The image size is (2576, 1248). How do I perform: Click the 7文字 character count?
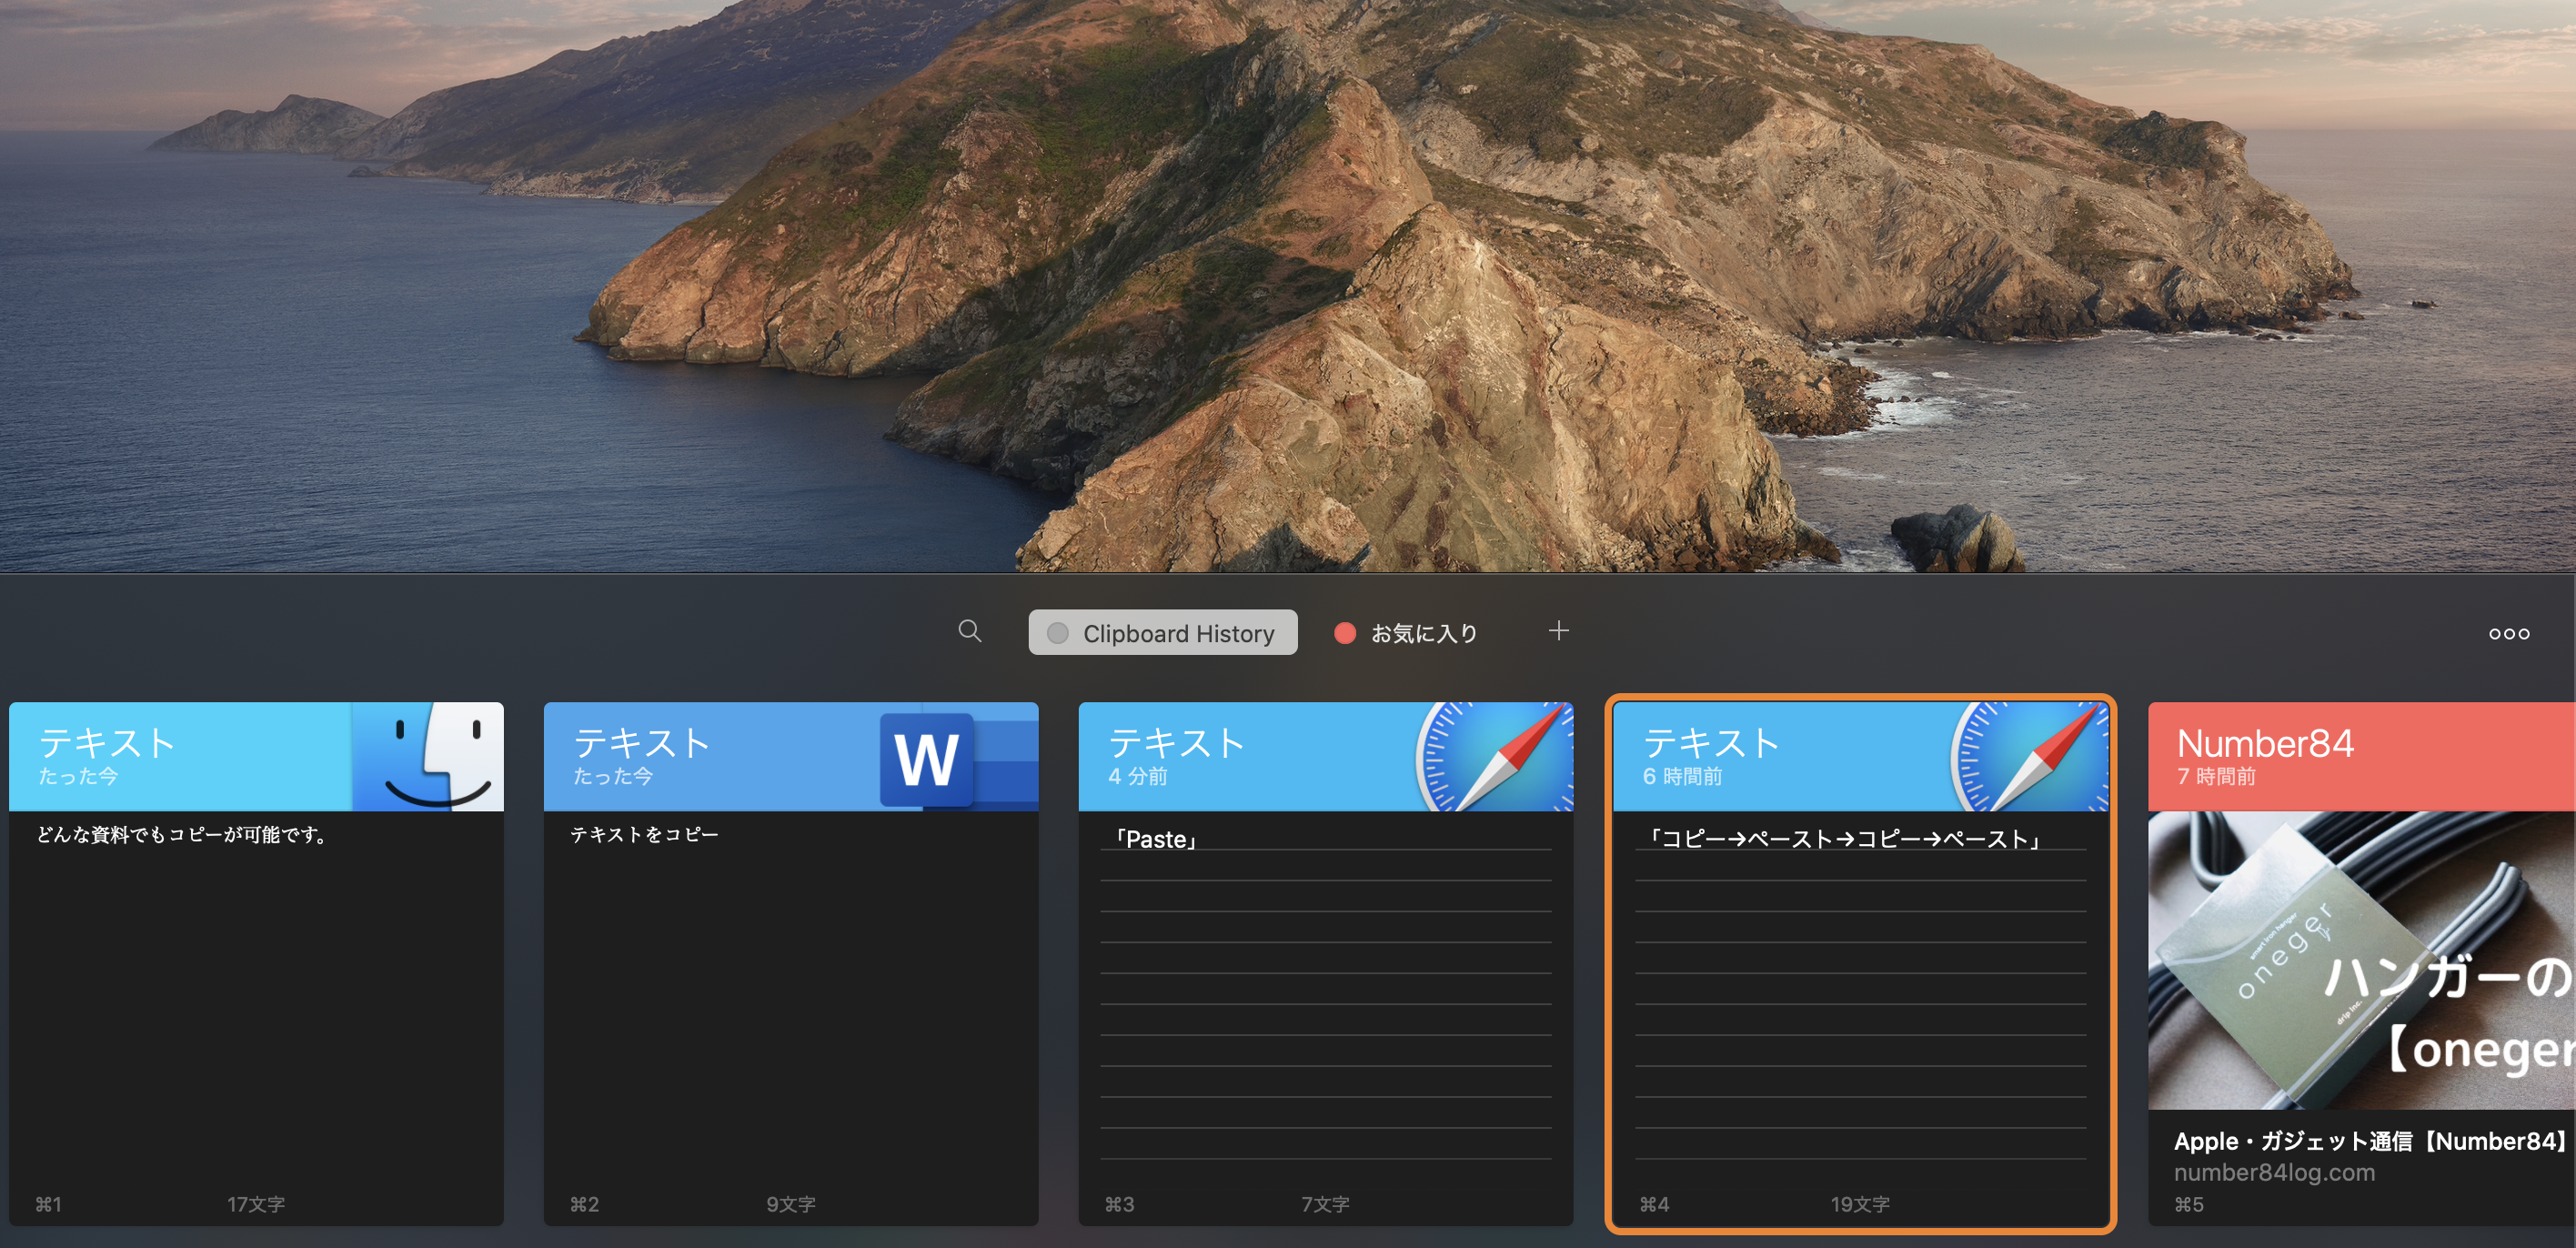[x=1325, y=1204]
